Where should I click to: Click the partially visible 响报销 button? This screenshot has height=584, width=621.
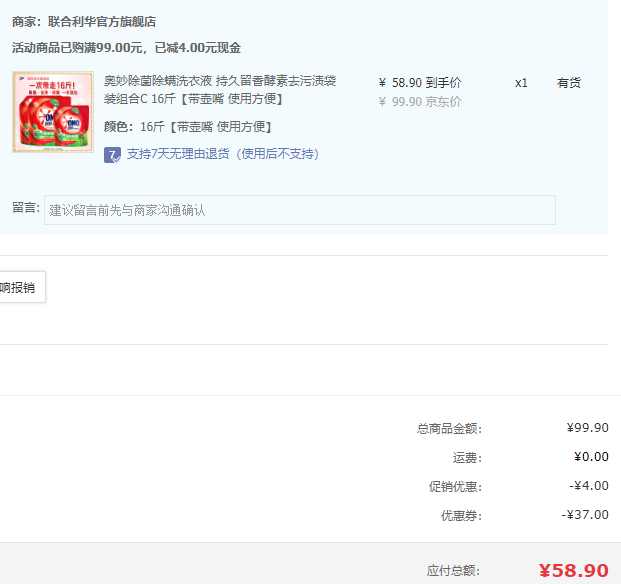coord(22,287)
